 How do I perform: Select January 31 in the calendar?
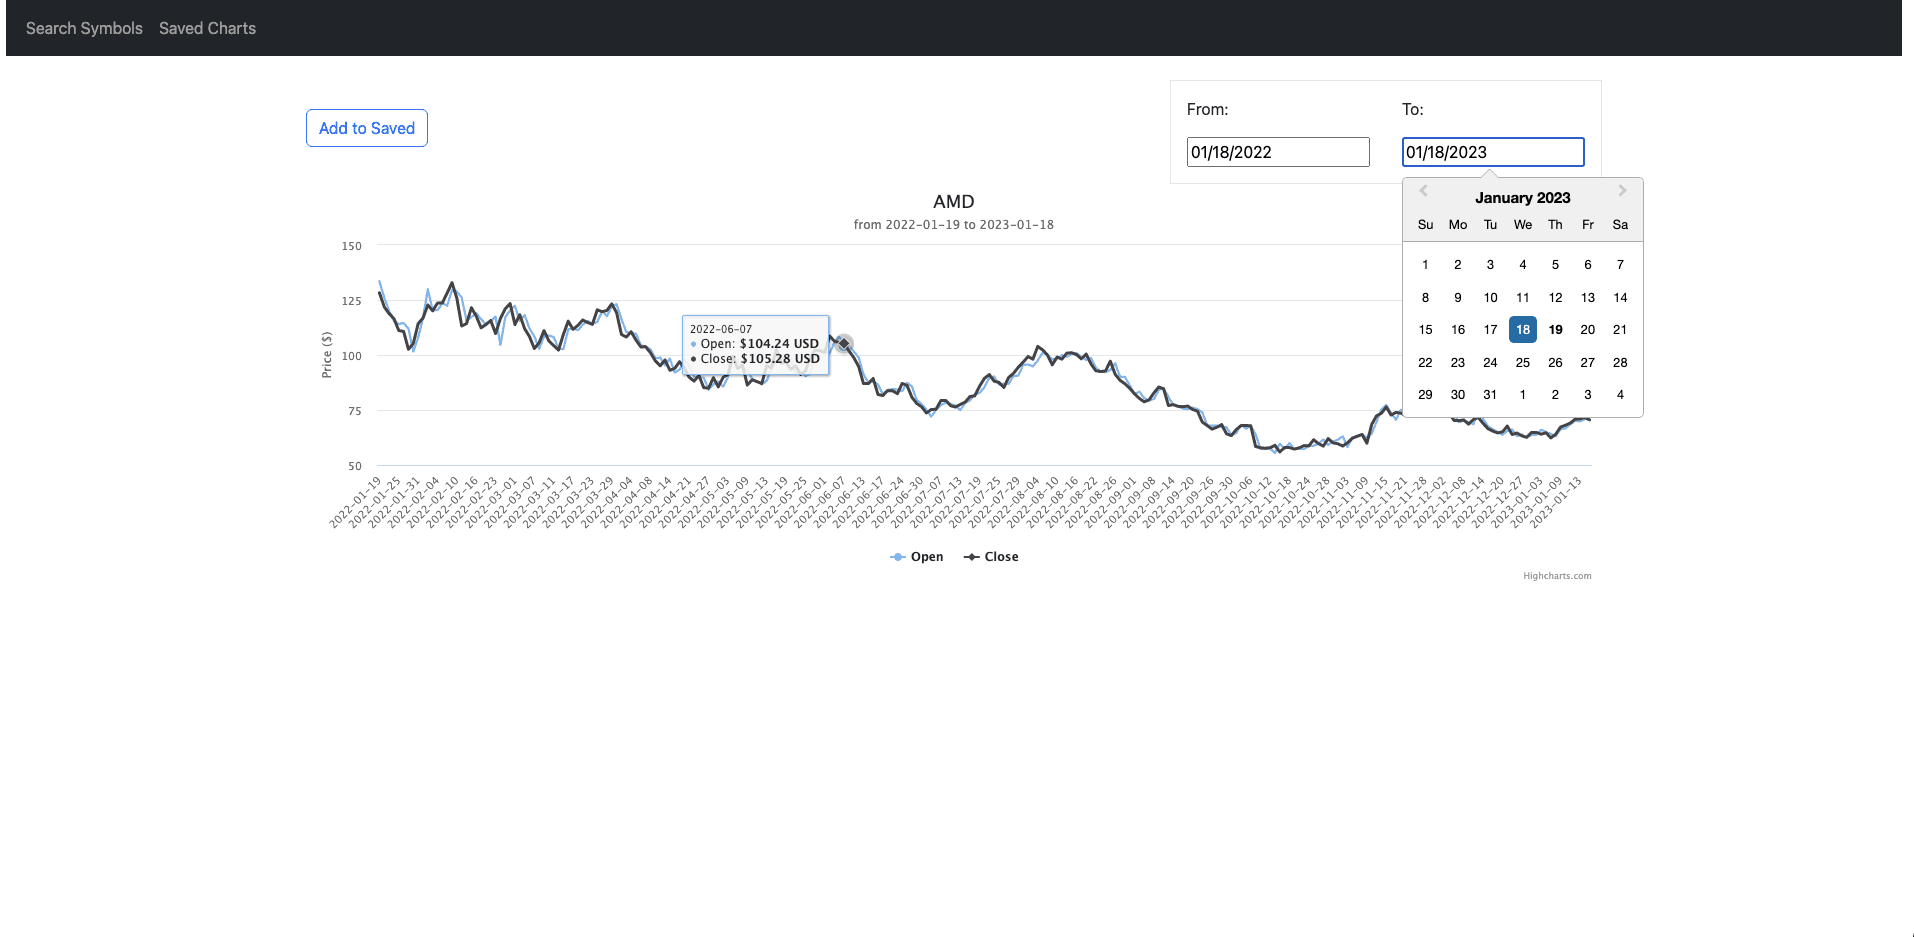coord(1490,394)
